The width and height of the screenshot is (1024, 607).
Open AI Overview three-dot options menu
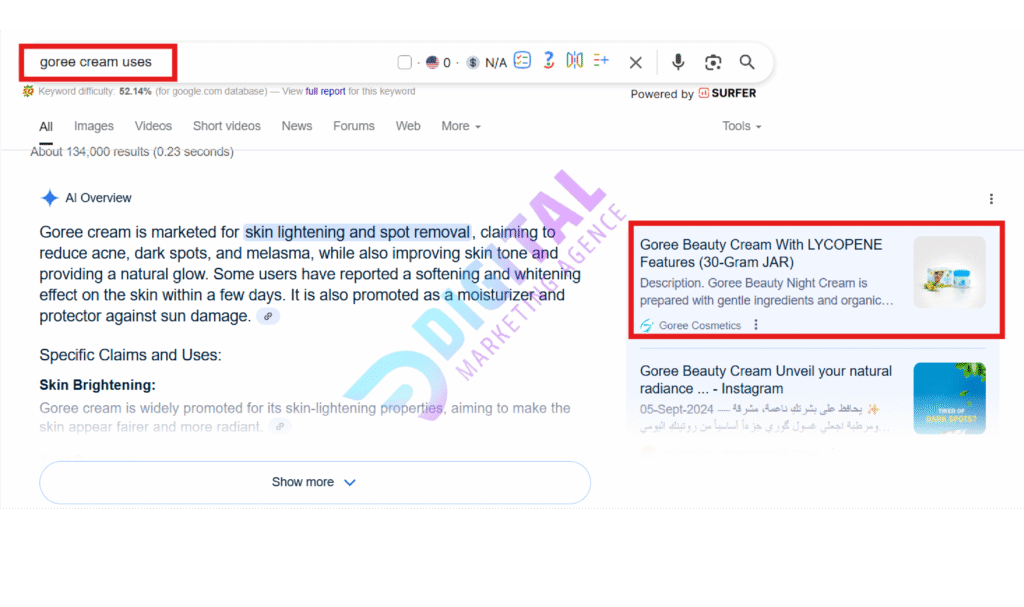coord(991,199)
